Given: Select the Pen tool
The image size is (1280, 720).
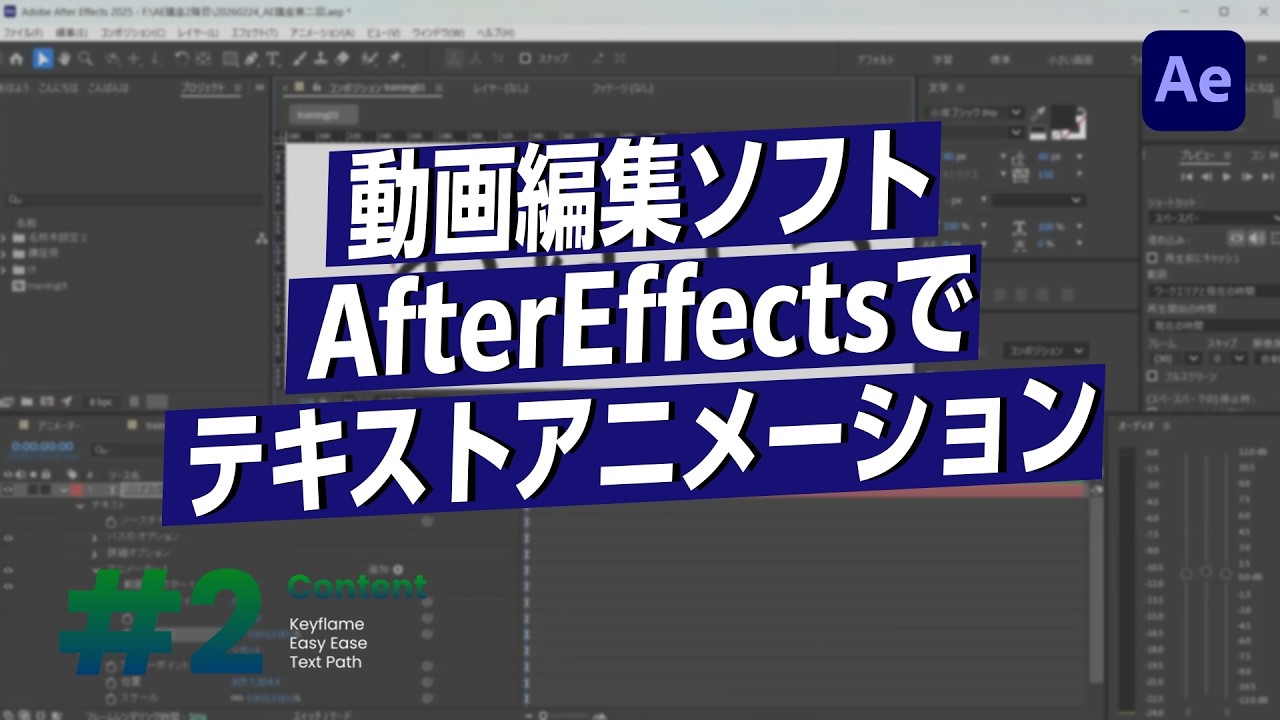Looking at the screenshot, I should [x=252, y=58].
